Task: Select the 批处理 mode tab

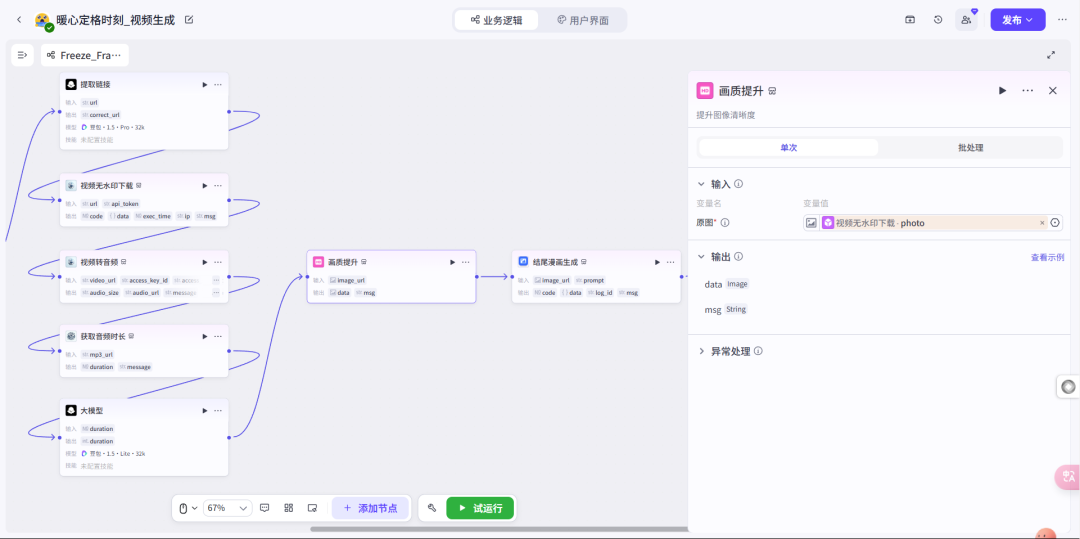Action: 970,148
